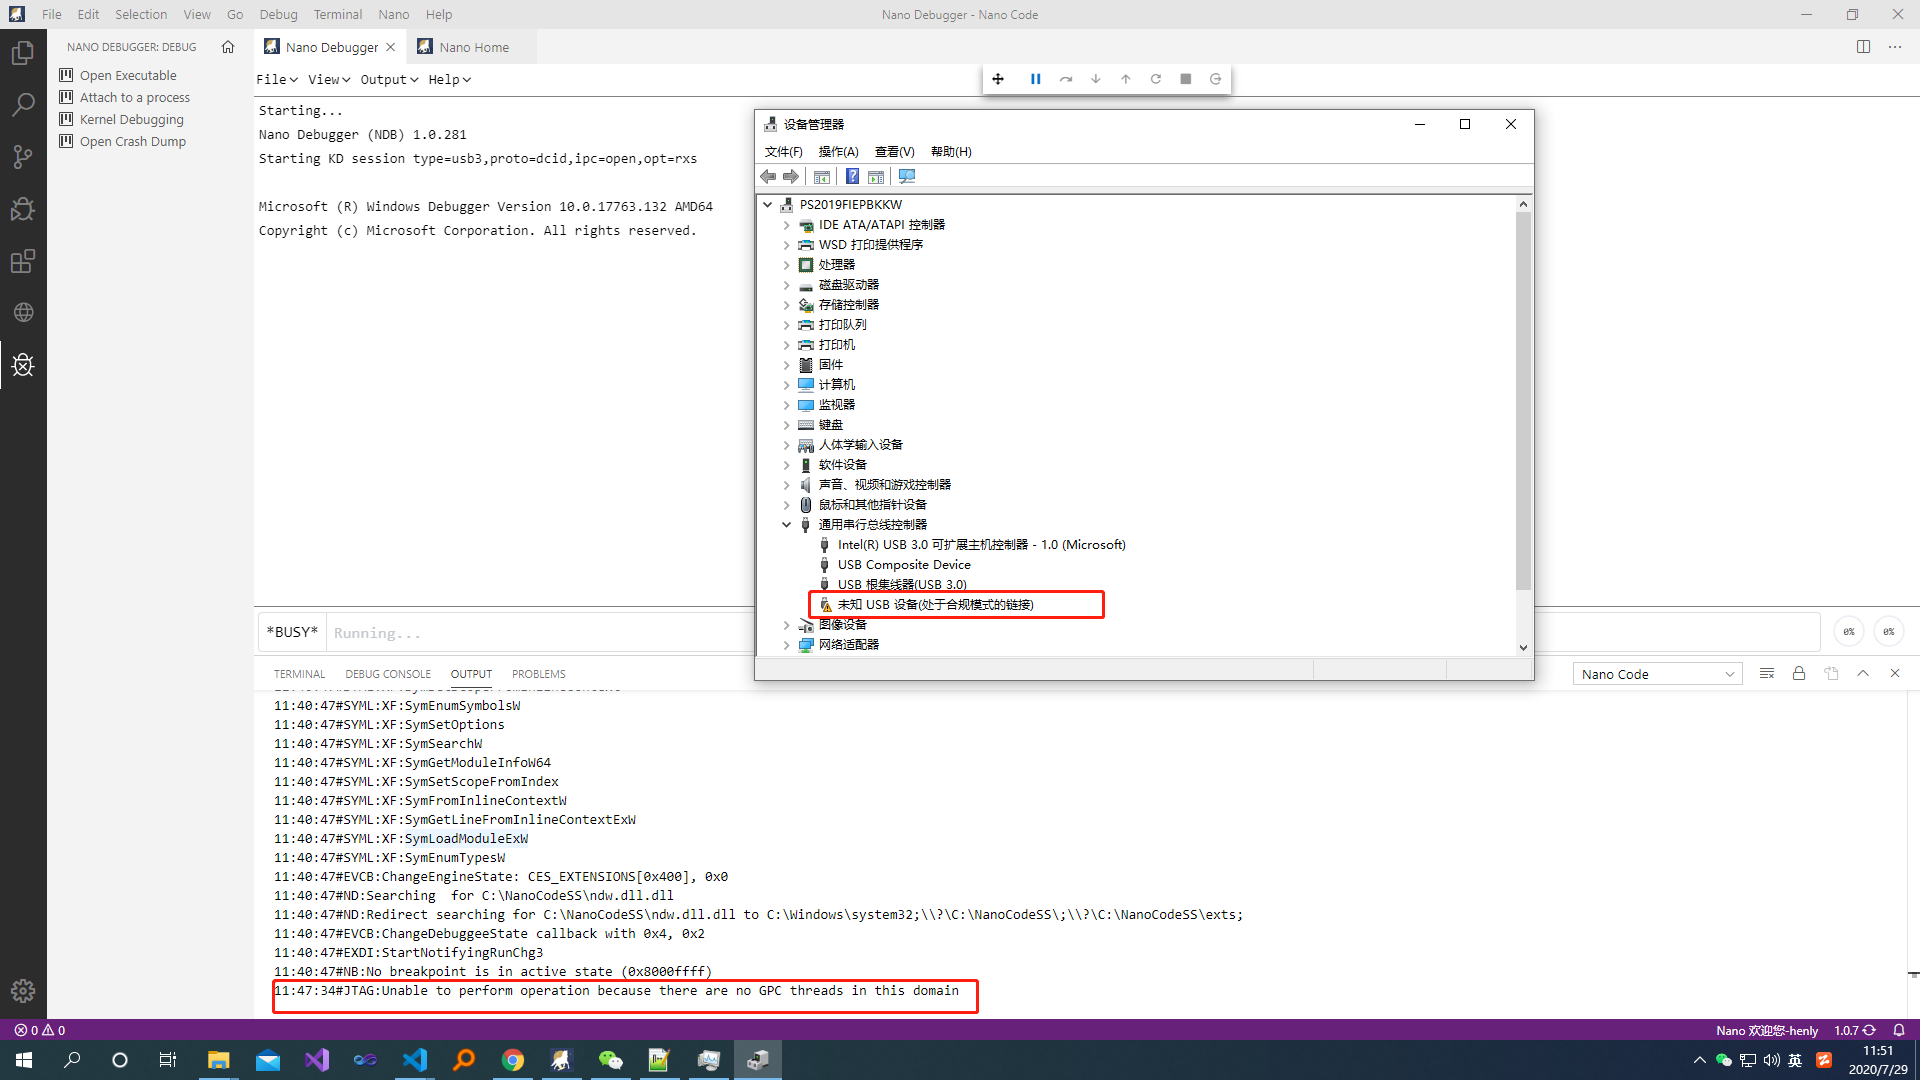The image size is (1920, 1080).
Task: Open the globe icon view in activity bar
Action: [x=23, y=313]
